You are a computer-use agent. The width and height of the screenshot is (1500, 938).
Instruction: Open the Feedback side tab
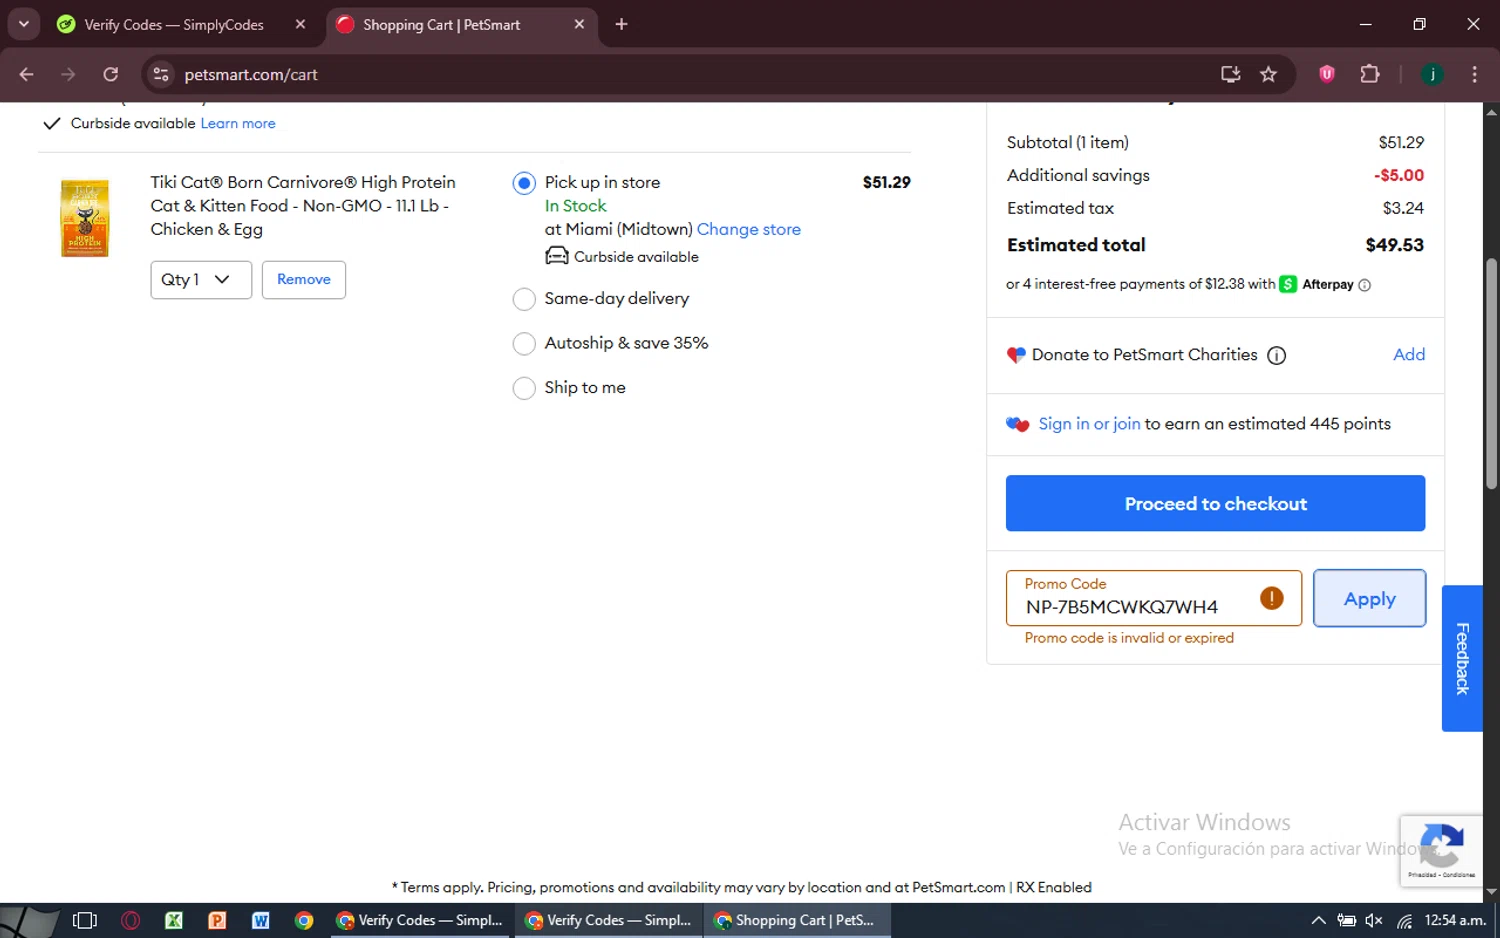1462,658
